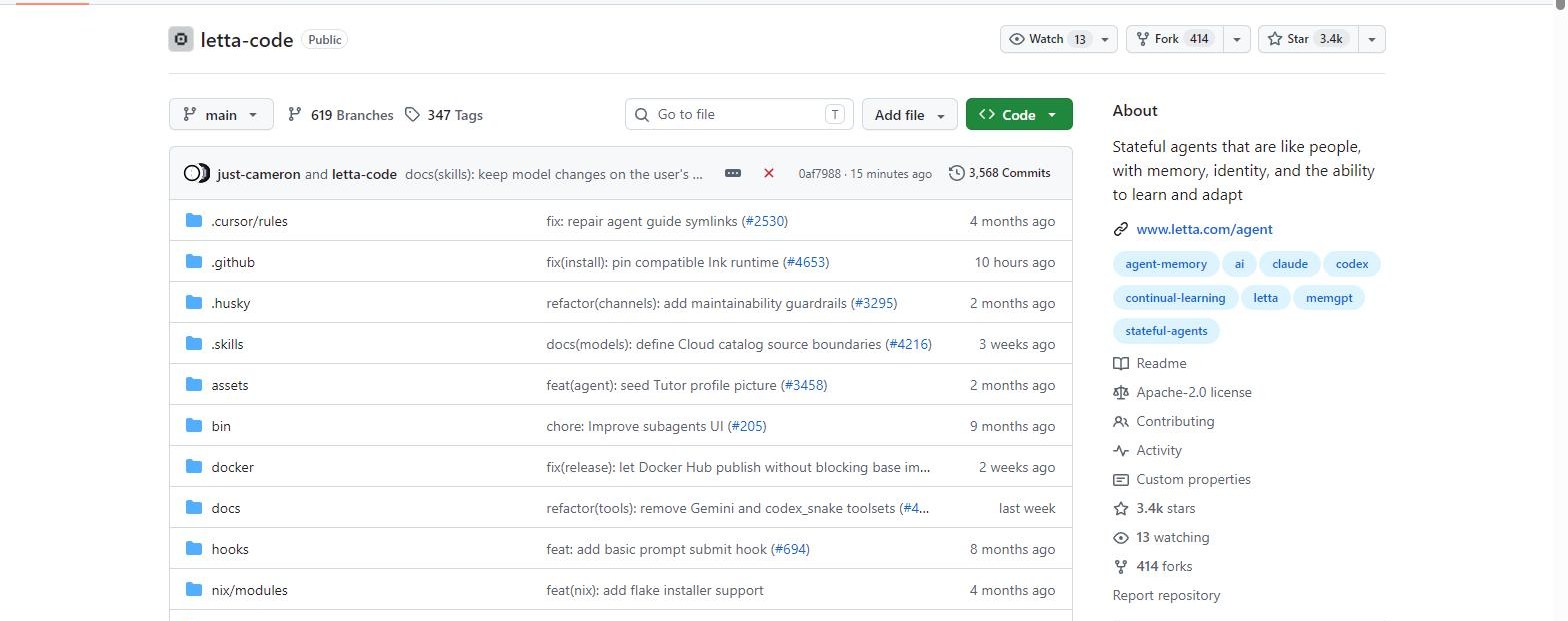Open the docker folder name link
Image resolution: width=1568 pixels, height=621 pixels.
233,467
